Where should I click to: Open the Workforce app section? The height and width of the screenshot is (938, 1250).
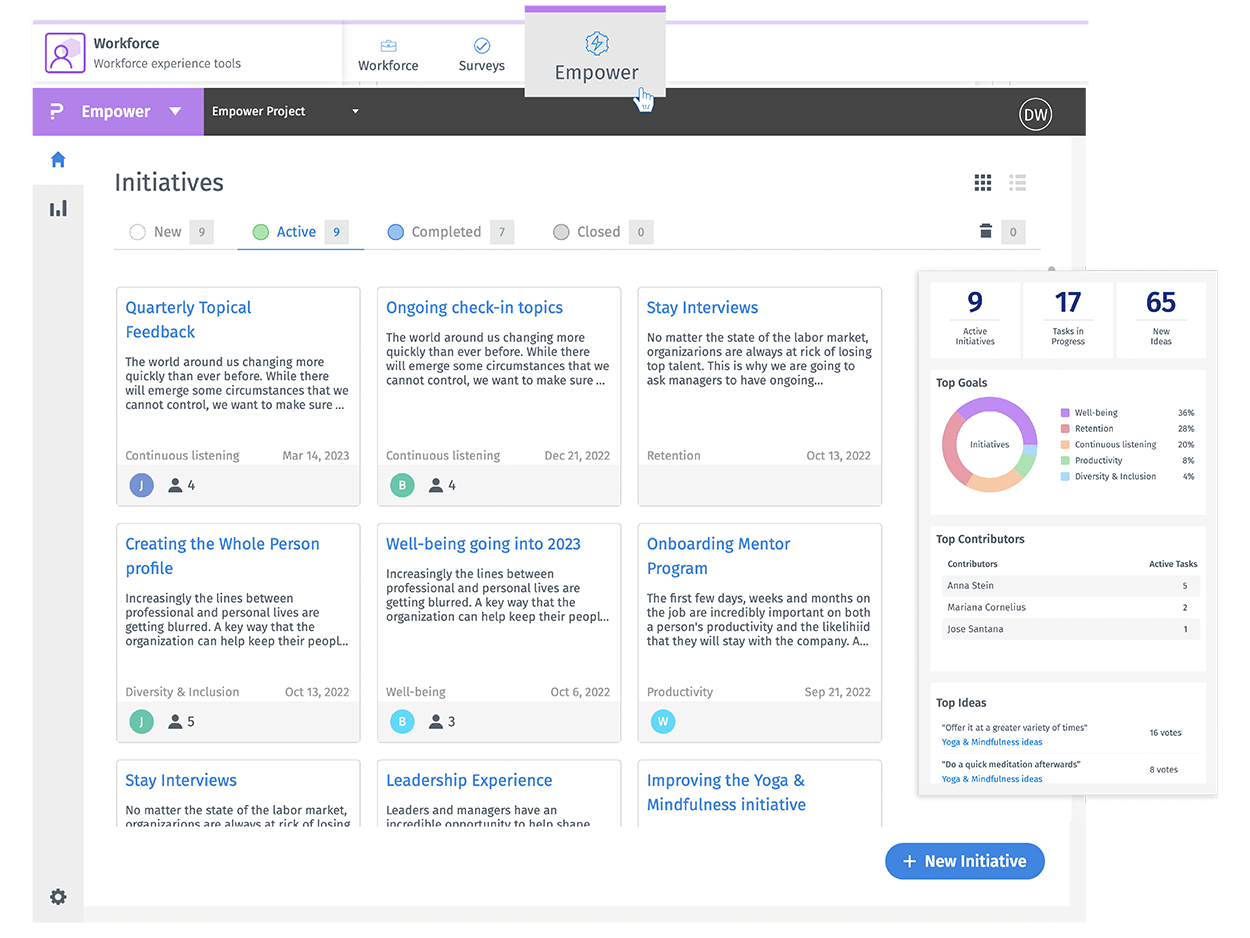388,53
